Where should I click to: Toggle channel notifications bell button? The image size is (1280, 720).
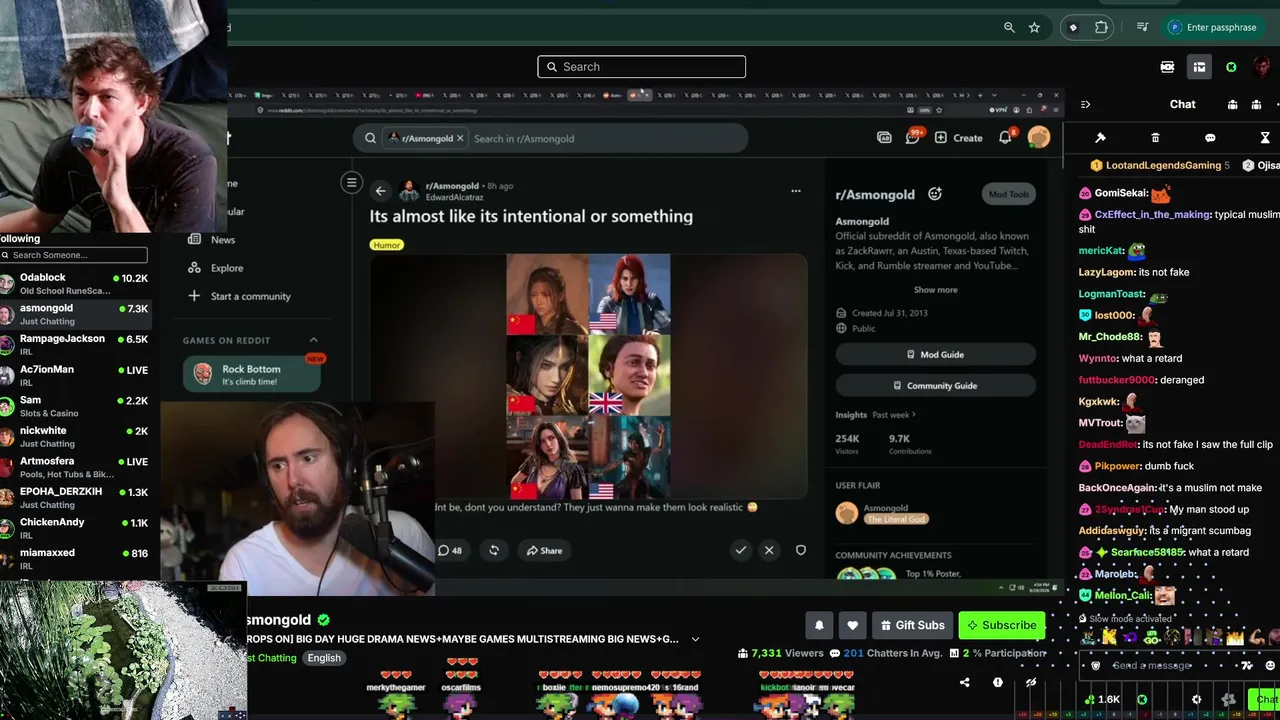[819, 625]
